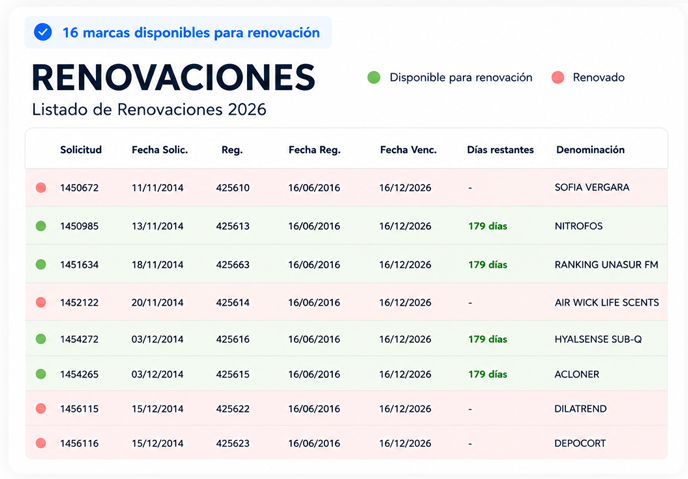Open the RANKING UNASUR FM denomination
This screenshot has width=688, height=479.
[x=606, y=265]
